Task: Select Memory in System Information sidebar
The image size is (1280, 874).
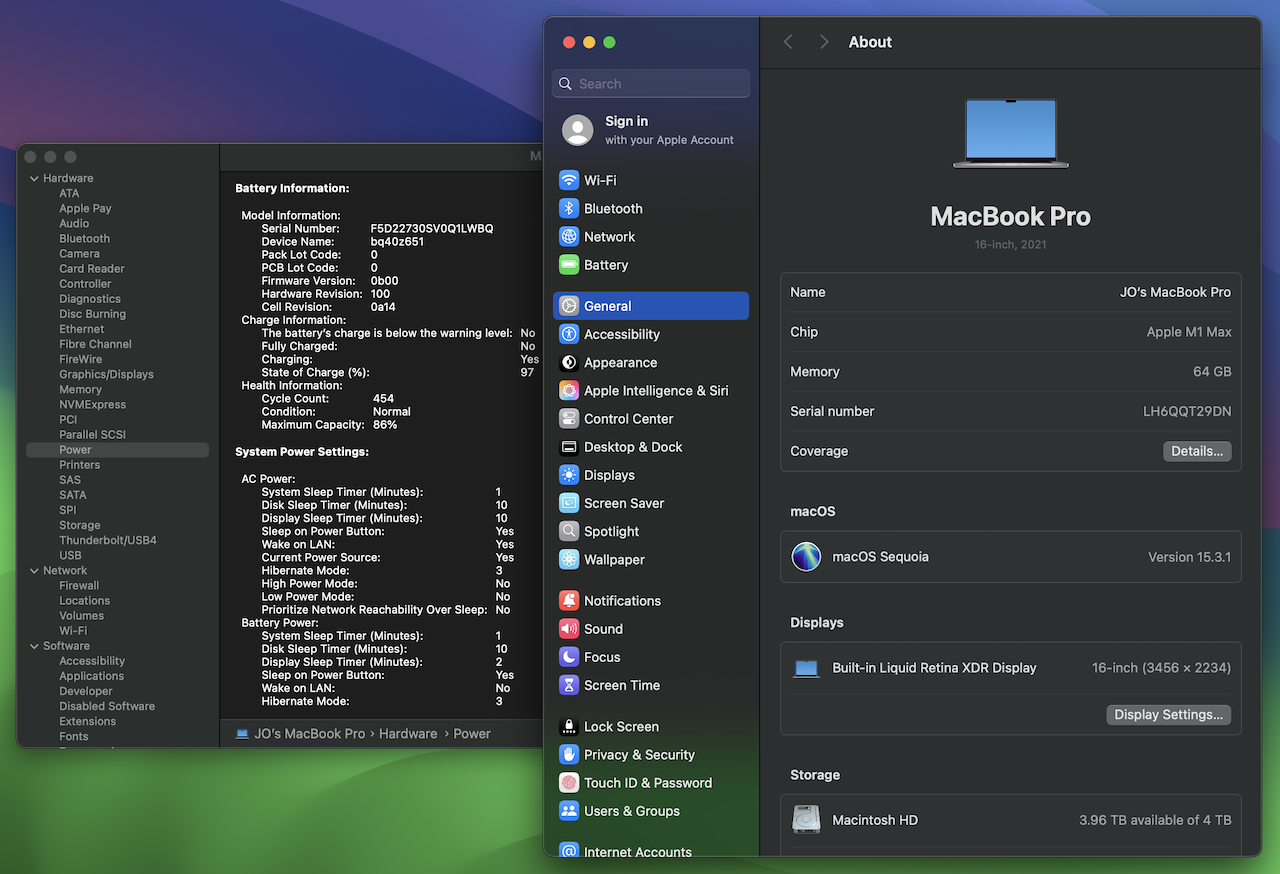Action: tap(80, 389)
